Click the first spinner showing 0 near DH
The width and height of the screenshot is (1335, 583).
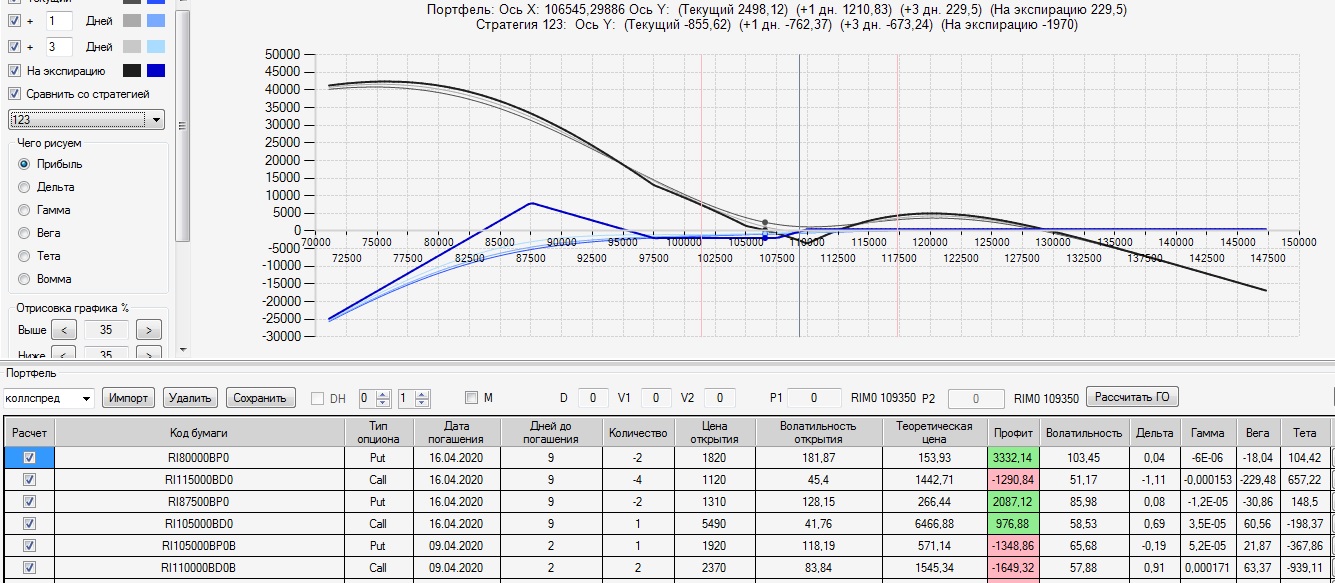[x=375, y=398]
